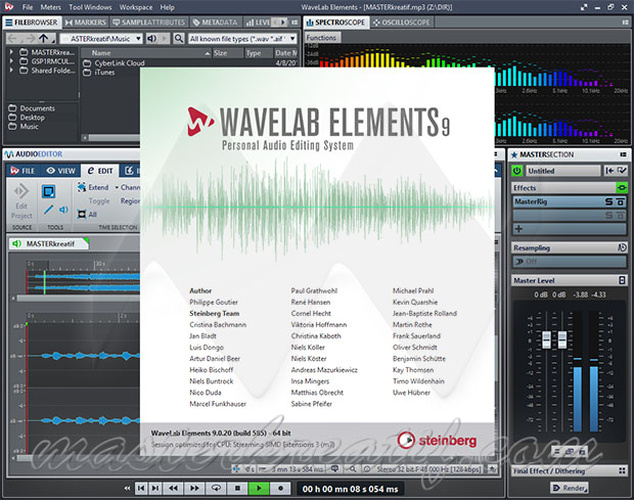
Task: Toggle the Loop playback icon
Action: [216, 488]
